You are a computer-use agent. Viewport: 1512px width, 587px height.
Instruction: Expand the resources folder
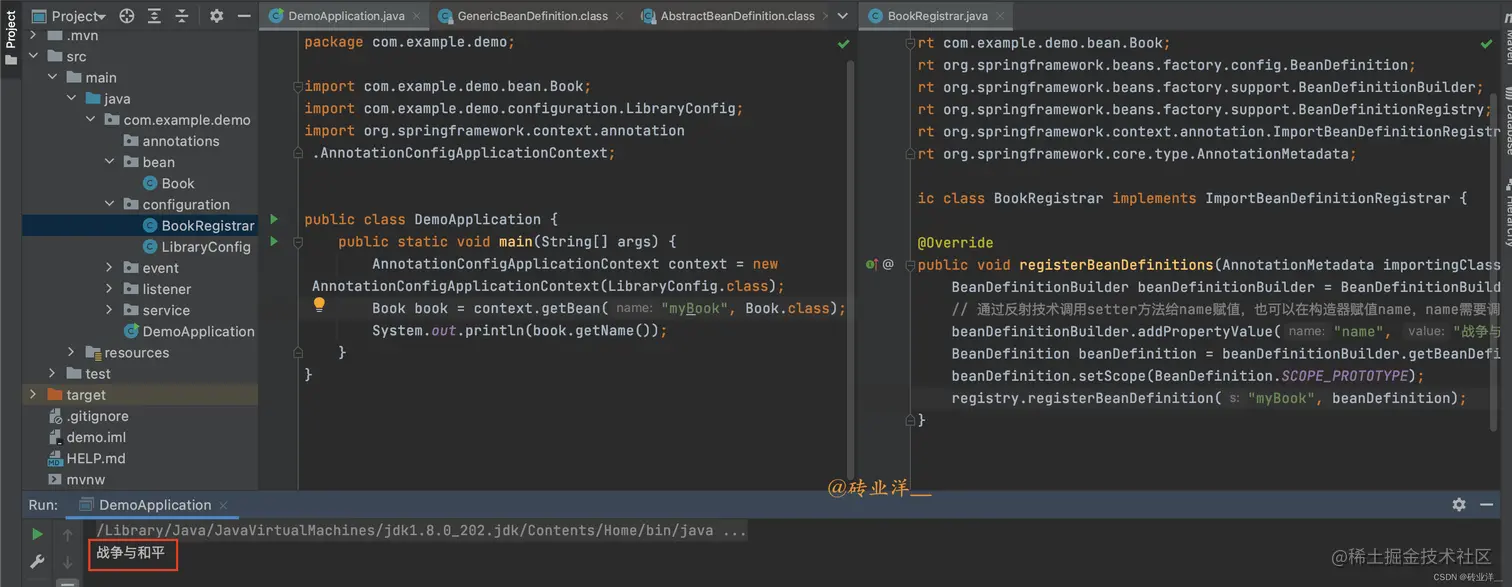click(x=71, y=352)
